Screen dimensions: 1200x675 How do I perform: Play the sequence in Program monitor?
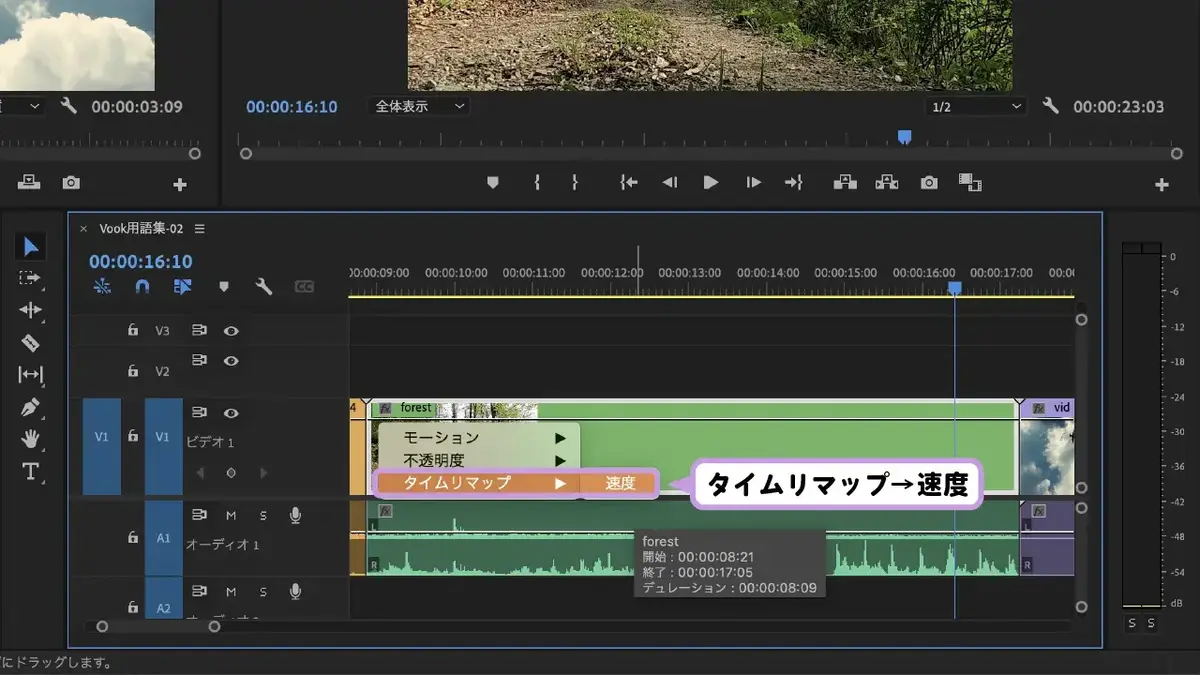tap(711, 182)
